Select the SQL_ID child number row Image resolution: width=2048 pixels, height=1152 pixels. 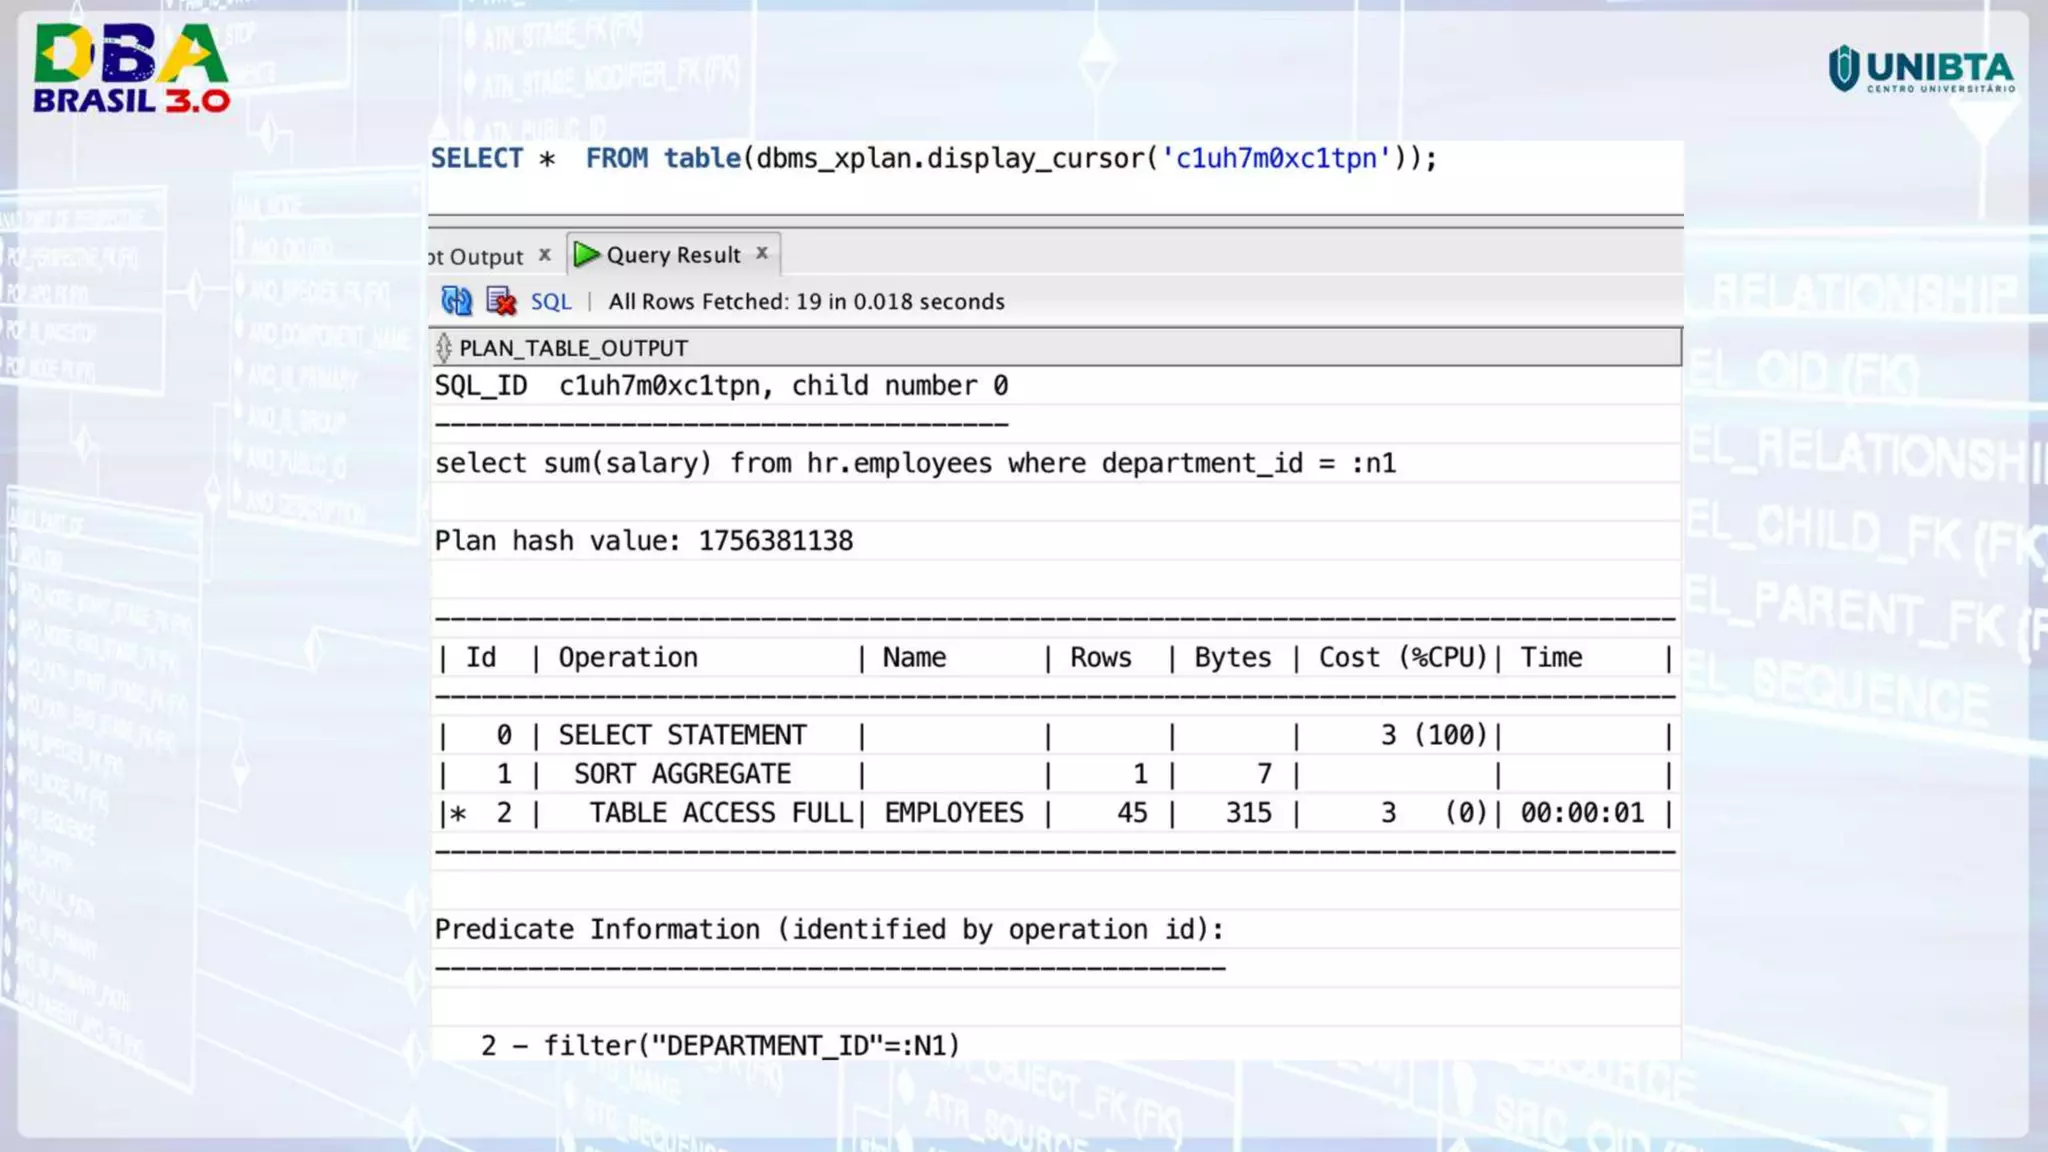coord(721,386)
